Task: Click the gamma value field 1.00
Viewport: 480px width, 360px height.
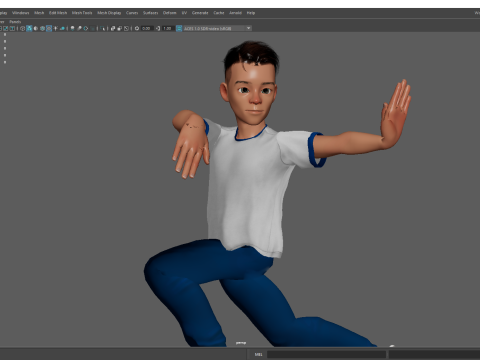Action: tap(167, 29)
